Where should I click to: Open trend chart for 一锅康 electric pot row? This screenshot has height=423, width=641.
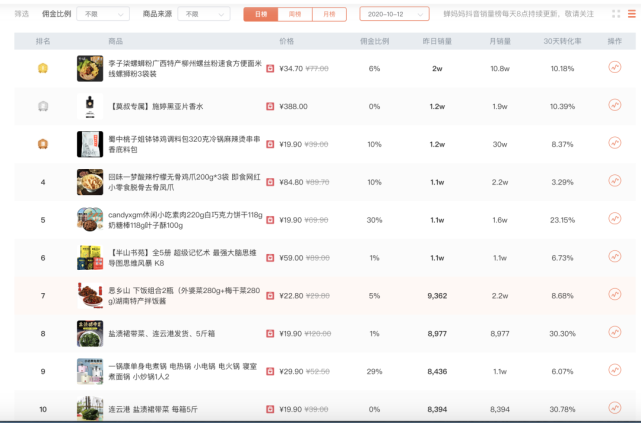[x=614, y=370]
